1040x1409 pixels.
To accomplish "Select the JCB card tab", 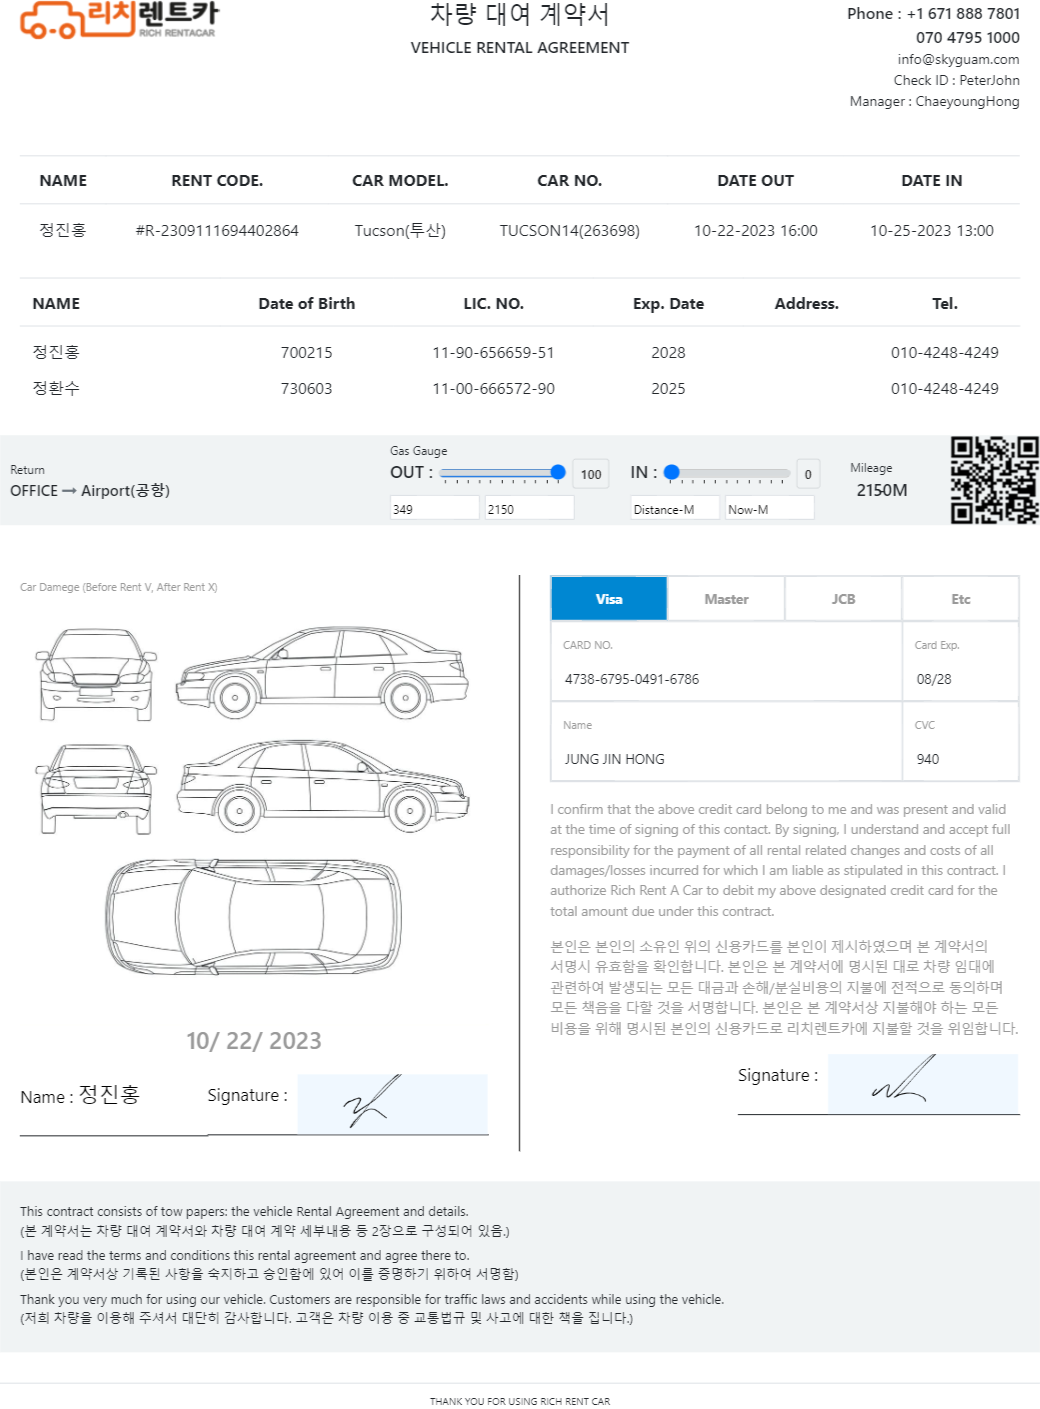I will (843, 599).
